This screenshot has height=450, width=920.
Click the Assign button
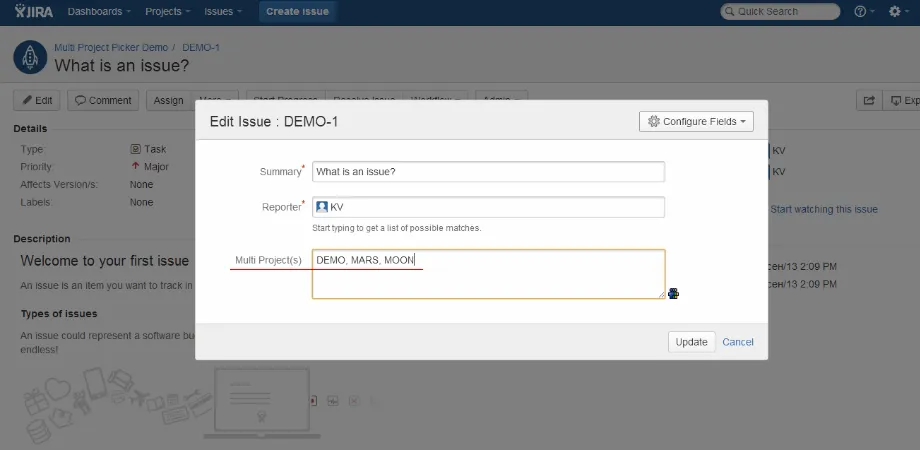[168, 100]
